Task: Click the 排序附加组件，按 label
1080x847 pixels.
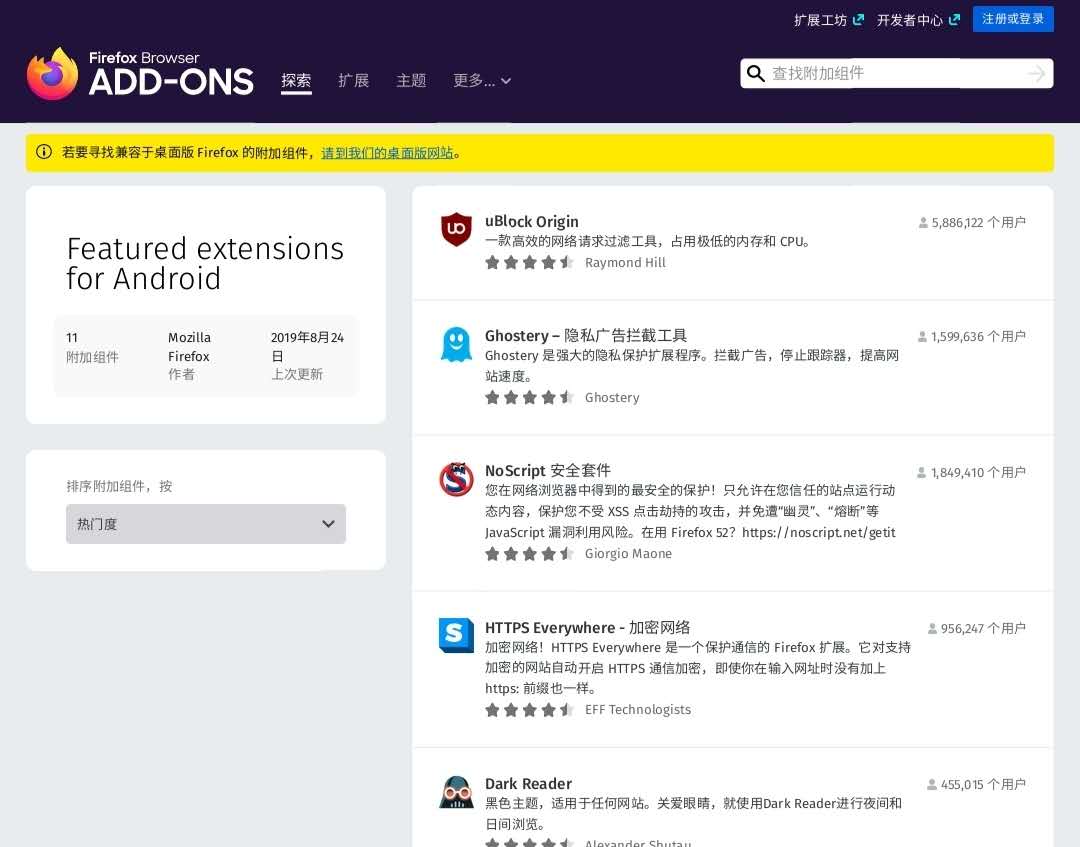Action: [x=119, y=486]
